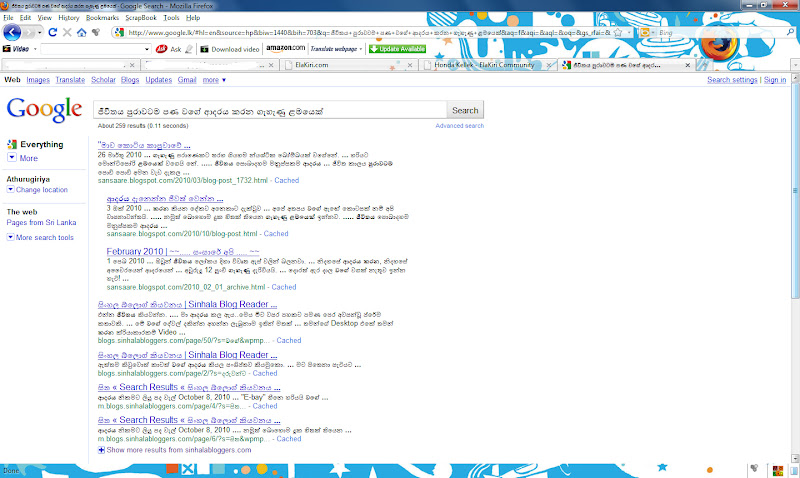Open the Translate link in Google's top bar
Screen dimensions: 800x478
(x=70, y=80)
